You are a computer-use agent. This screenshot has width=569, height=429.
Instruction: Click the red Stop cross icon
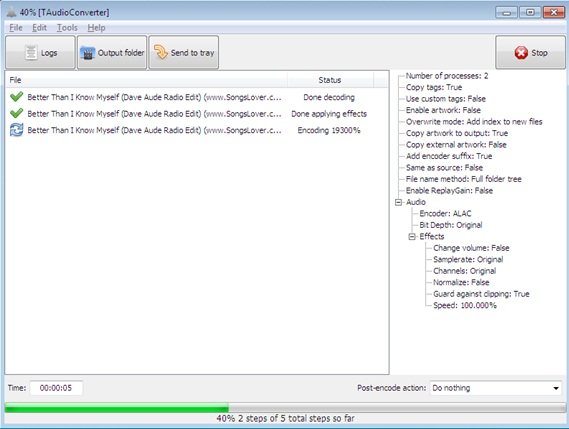pos(521,53)
